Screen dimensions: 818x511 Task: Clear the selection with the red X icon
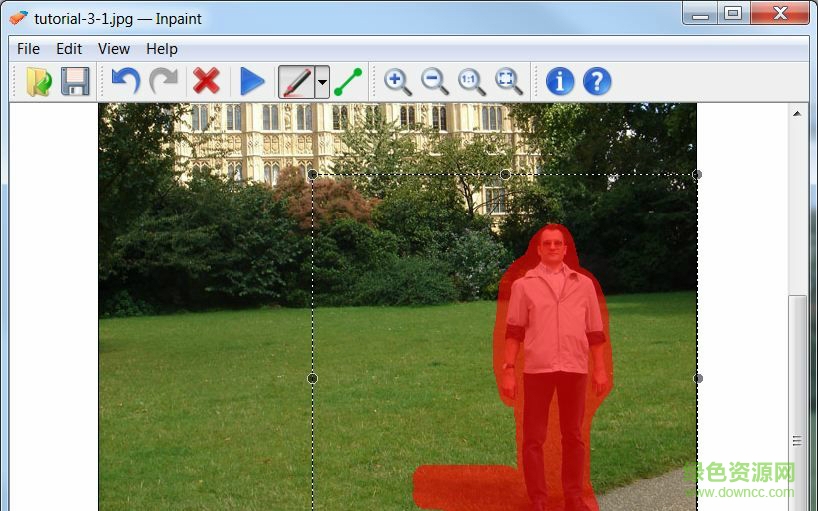pyautogui.click(x=206, y=81)
